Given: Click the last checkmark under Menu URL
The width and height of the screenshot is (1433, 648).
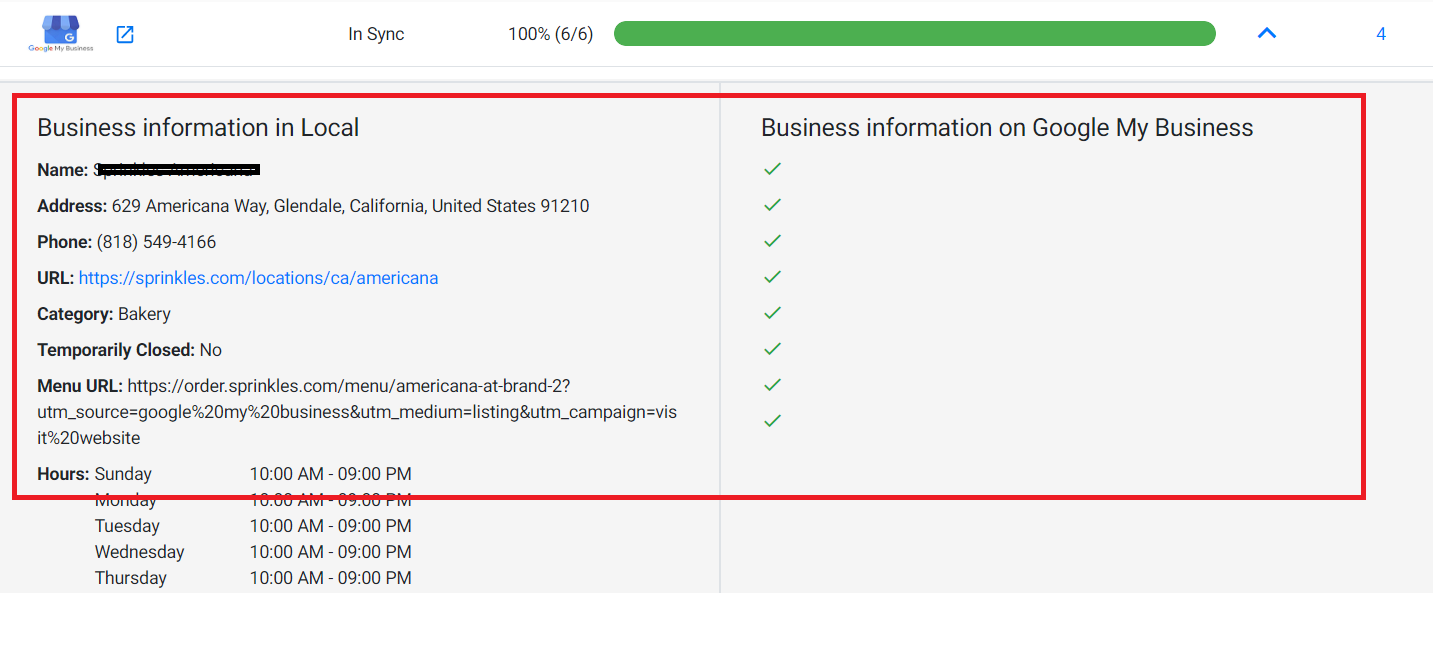Looking at the screenshot, I should click(x=772, y=421).
